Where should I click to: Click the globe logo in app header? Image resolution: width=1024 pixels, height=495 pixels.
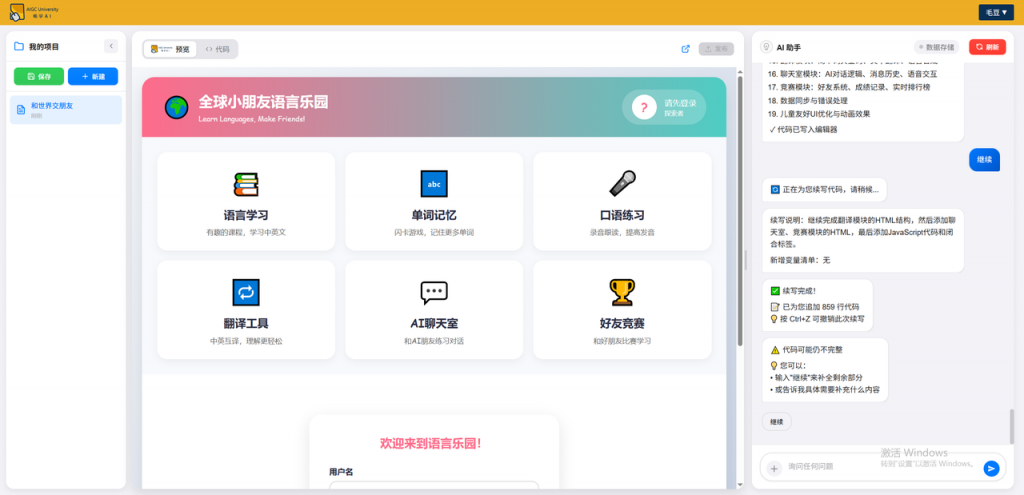pyautogui.click(x=177, y=106)
